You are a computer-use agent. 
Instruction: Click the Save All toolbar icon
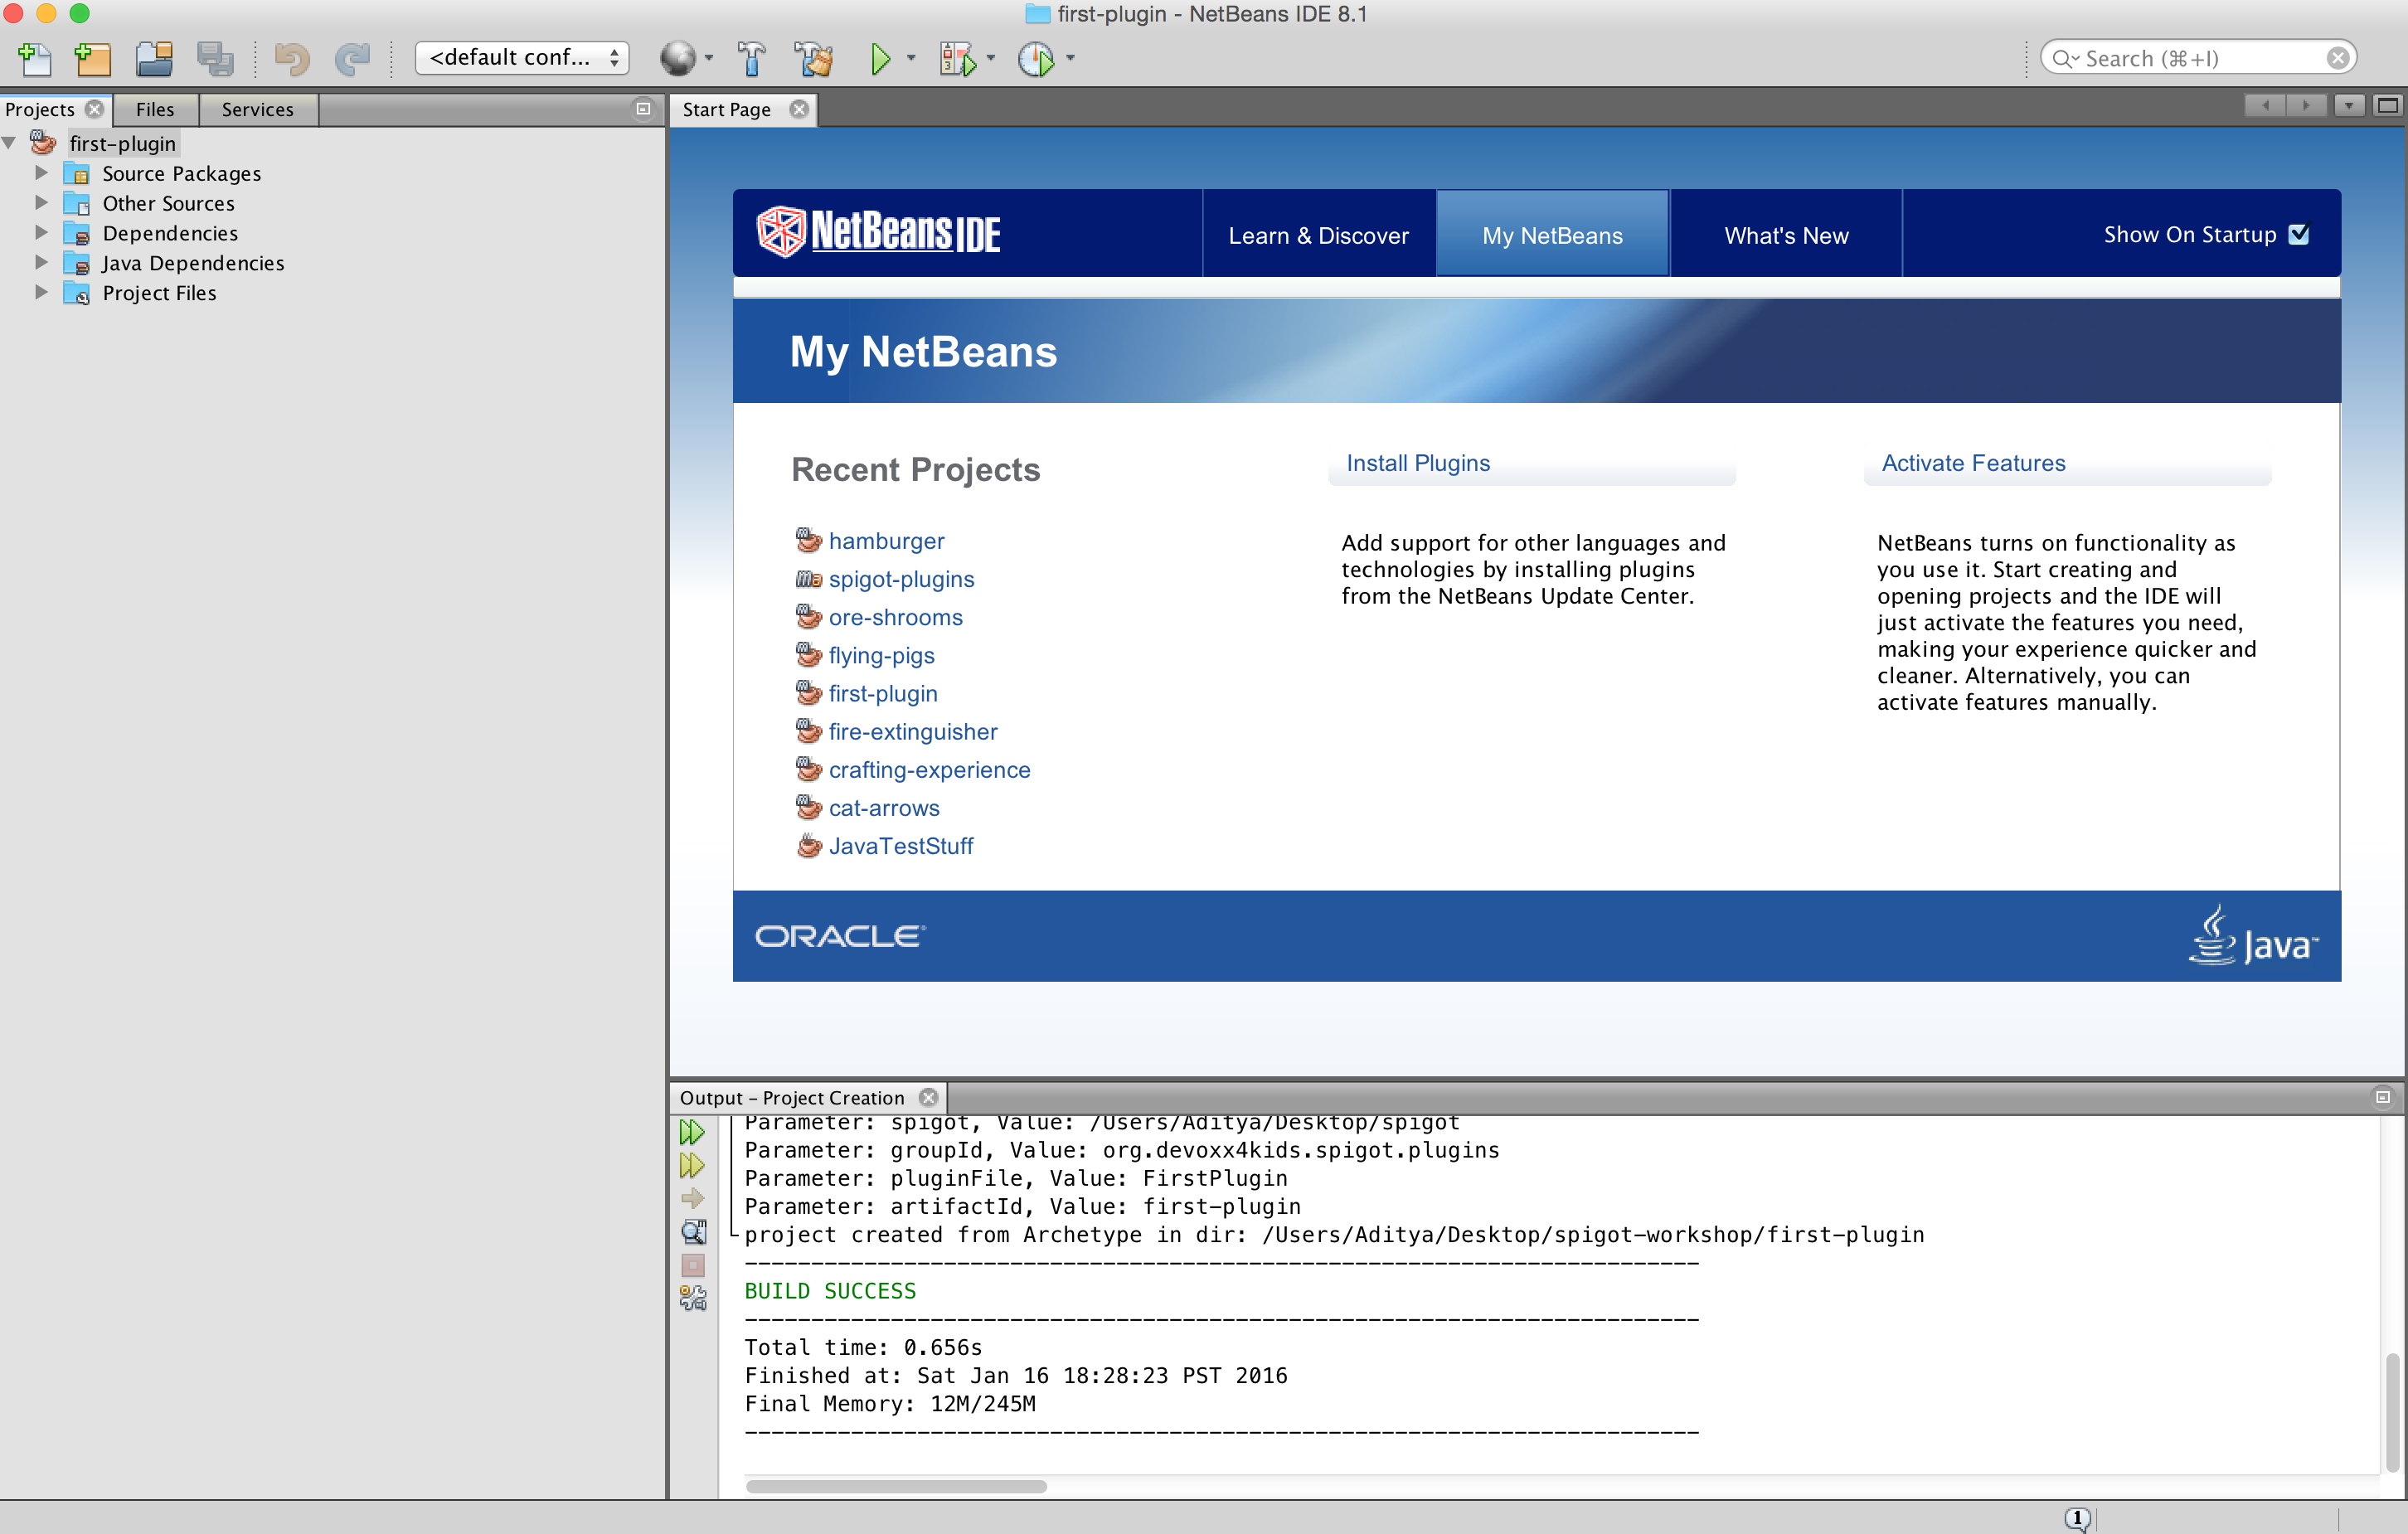pos(215,59)
